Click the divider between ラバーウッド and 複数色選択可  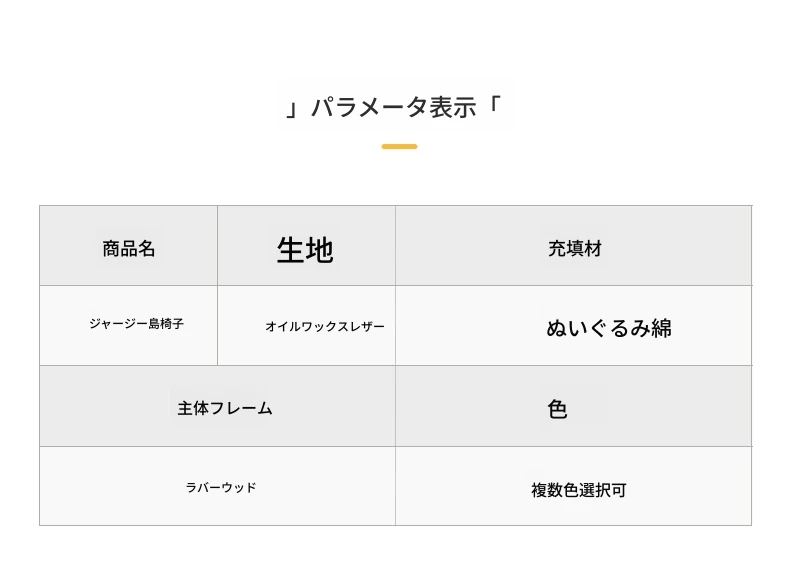pos(395,486)
